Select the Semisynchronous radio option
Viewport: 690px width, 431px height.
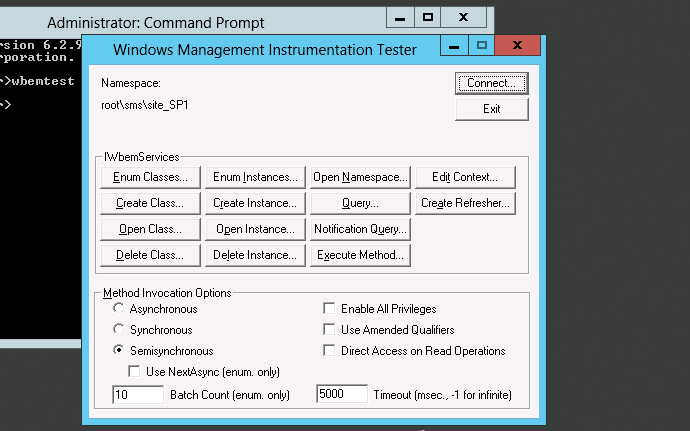(x=118, y=350)
